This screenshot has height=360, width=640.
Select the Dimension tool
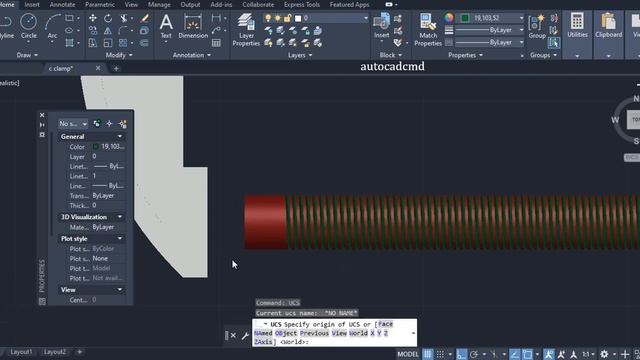[x=193, y=26]
